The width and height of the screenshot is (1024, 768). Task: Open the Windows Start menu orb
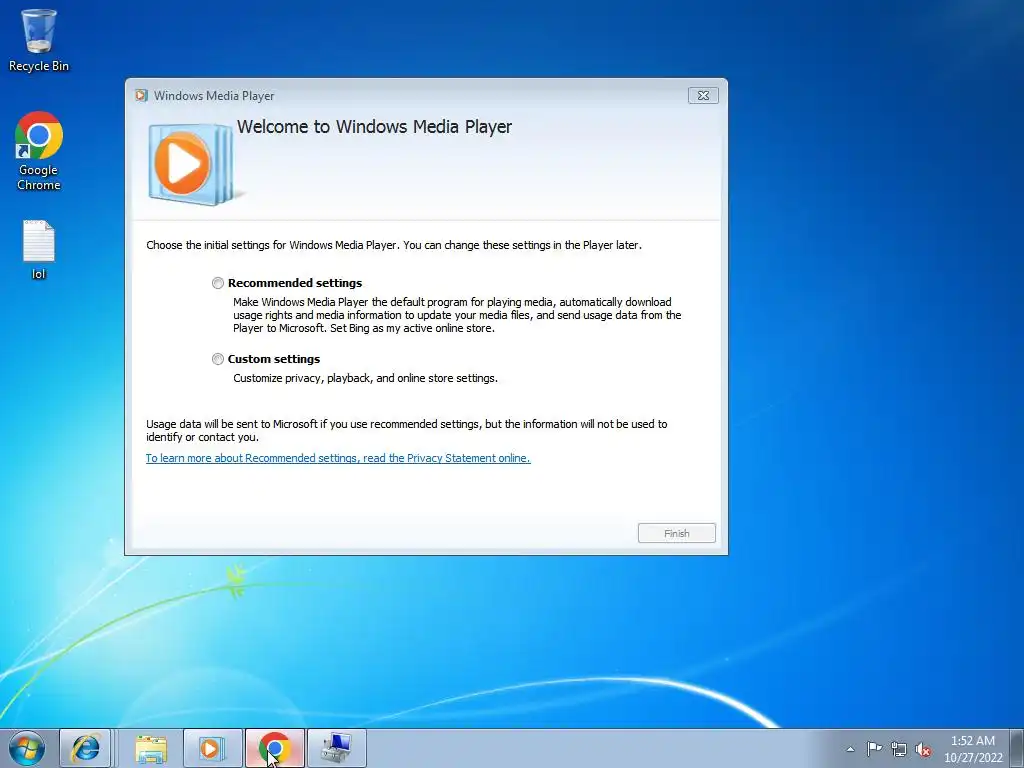click(27, 748)
